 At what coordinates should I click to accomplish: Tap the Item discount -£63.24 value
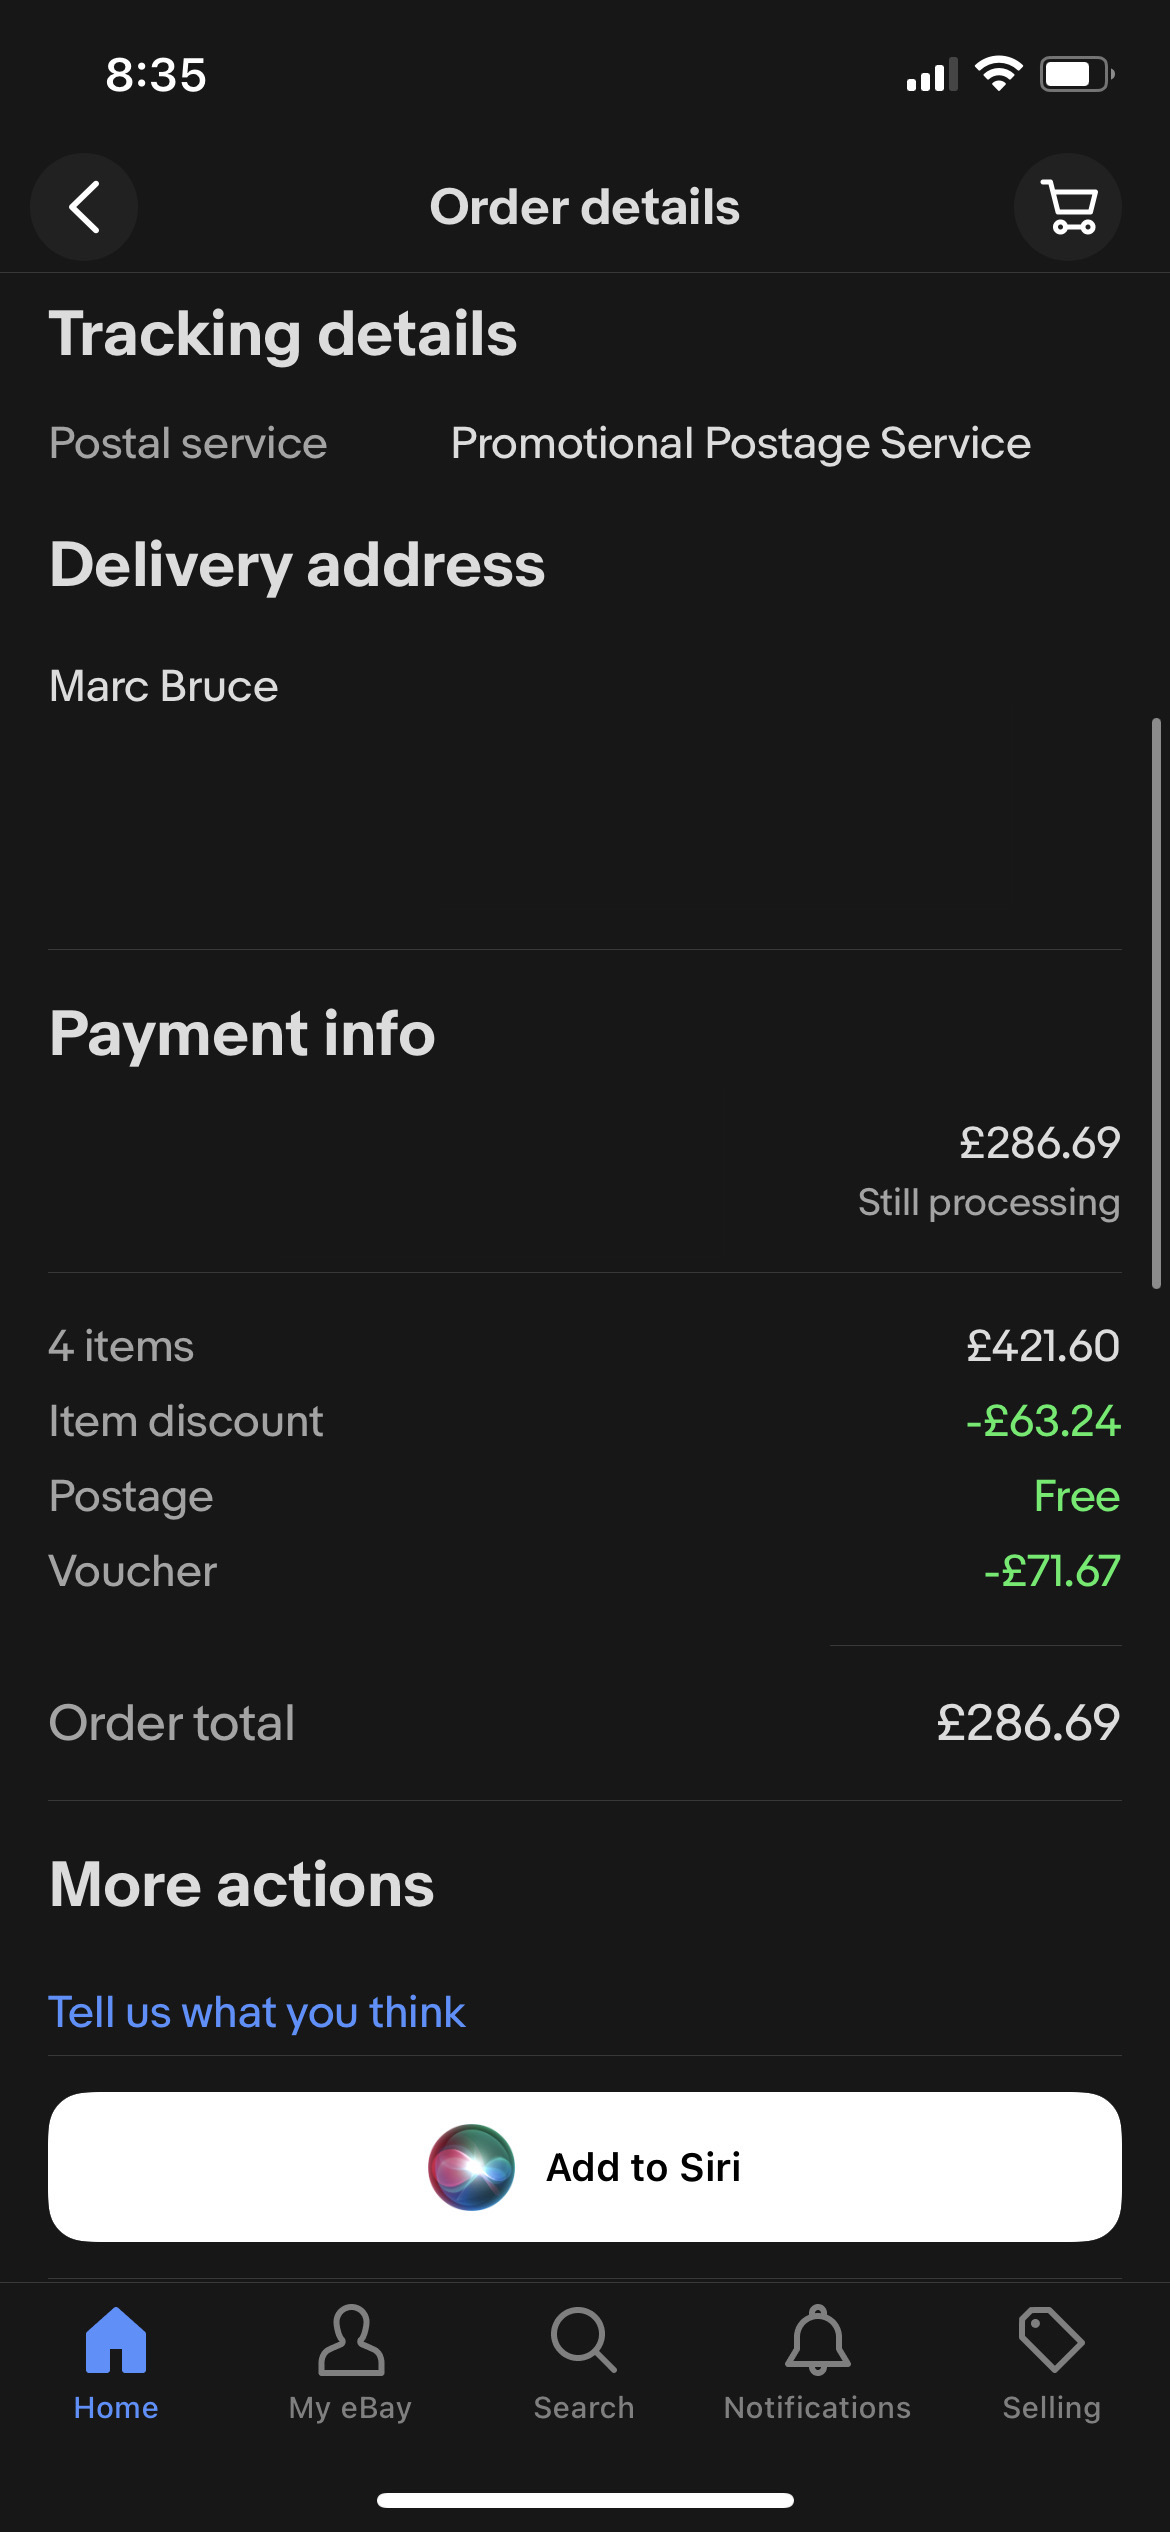click(1043, 1421)
